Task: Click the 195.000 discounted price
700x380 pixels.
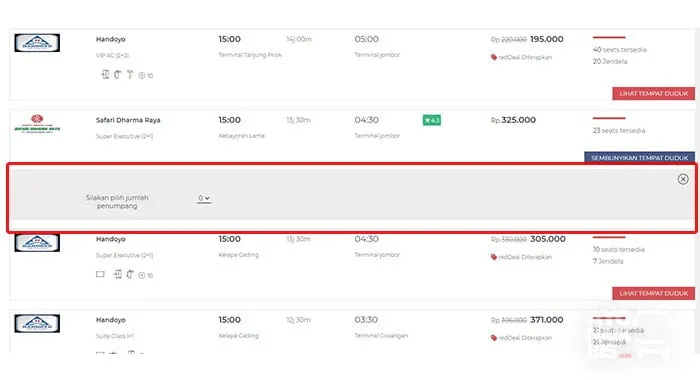Action: [546, 39]
